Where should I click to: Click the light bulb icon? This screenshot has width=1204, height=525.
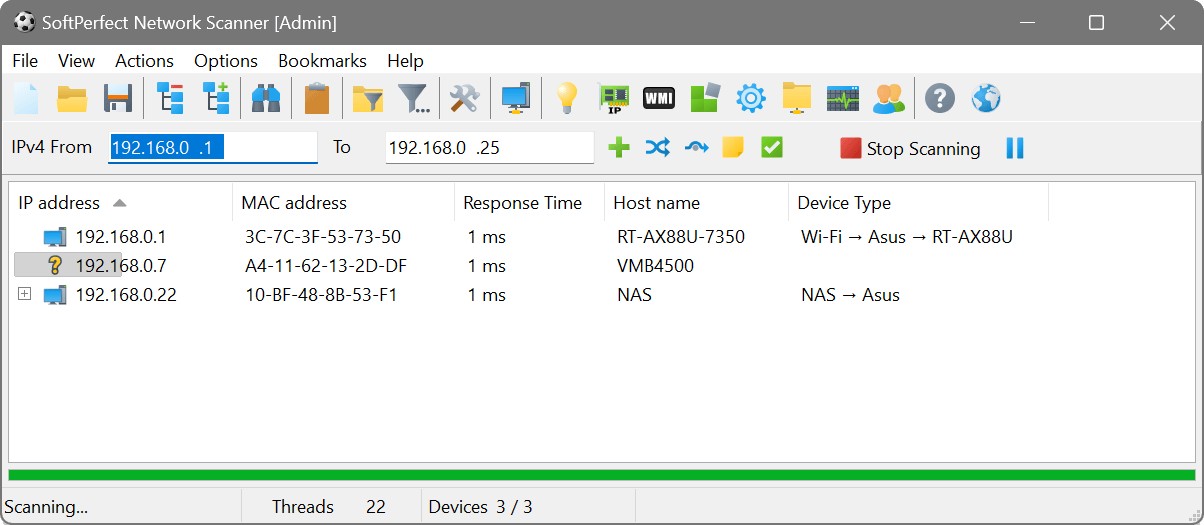(567, 98)
